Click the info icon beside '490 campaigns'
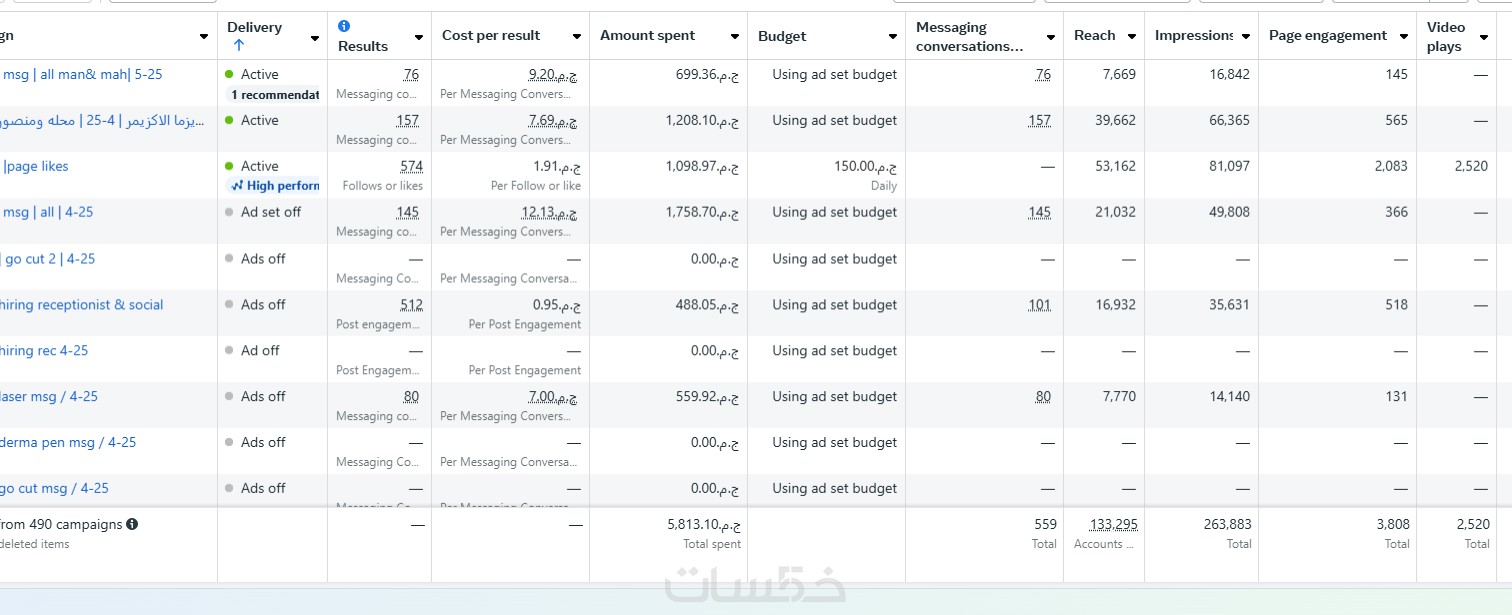This screenshot has width=1512, height=615. [132, 524]
